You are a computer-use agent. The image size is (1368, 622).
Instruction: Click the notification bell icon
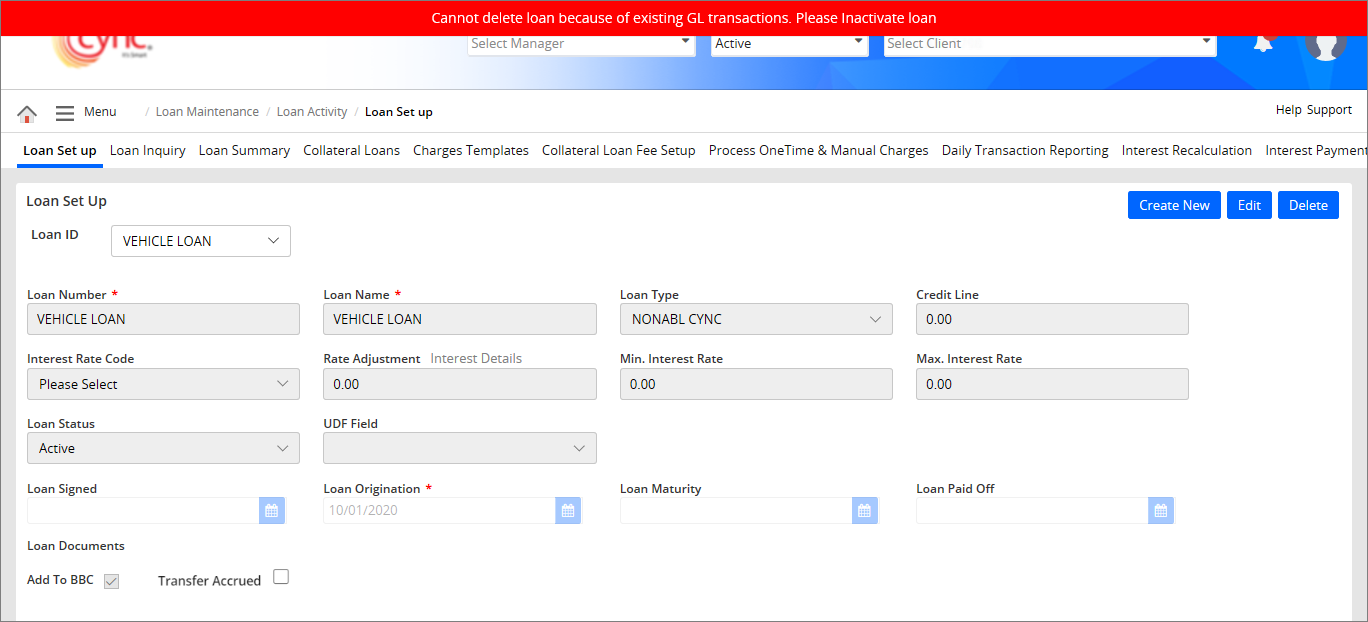pyautogui.click(x=1264, y=44)
